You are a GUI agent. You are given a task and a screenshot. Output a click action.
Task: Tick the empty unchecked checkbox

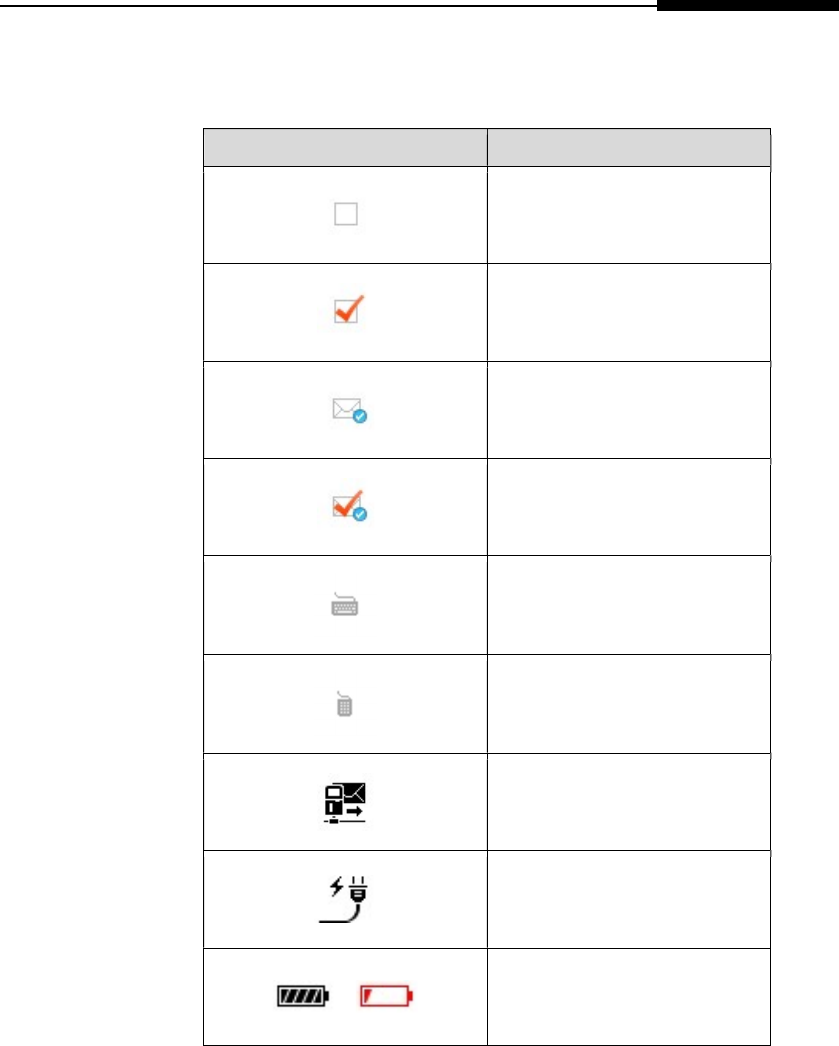(x=346, y=214)
